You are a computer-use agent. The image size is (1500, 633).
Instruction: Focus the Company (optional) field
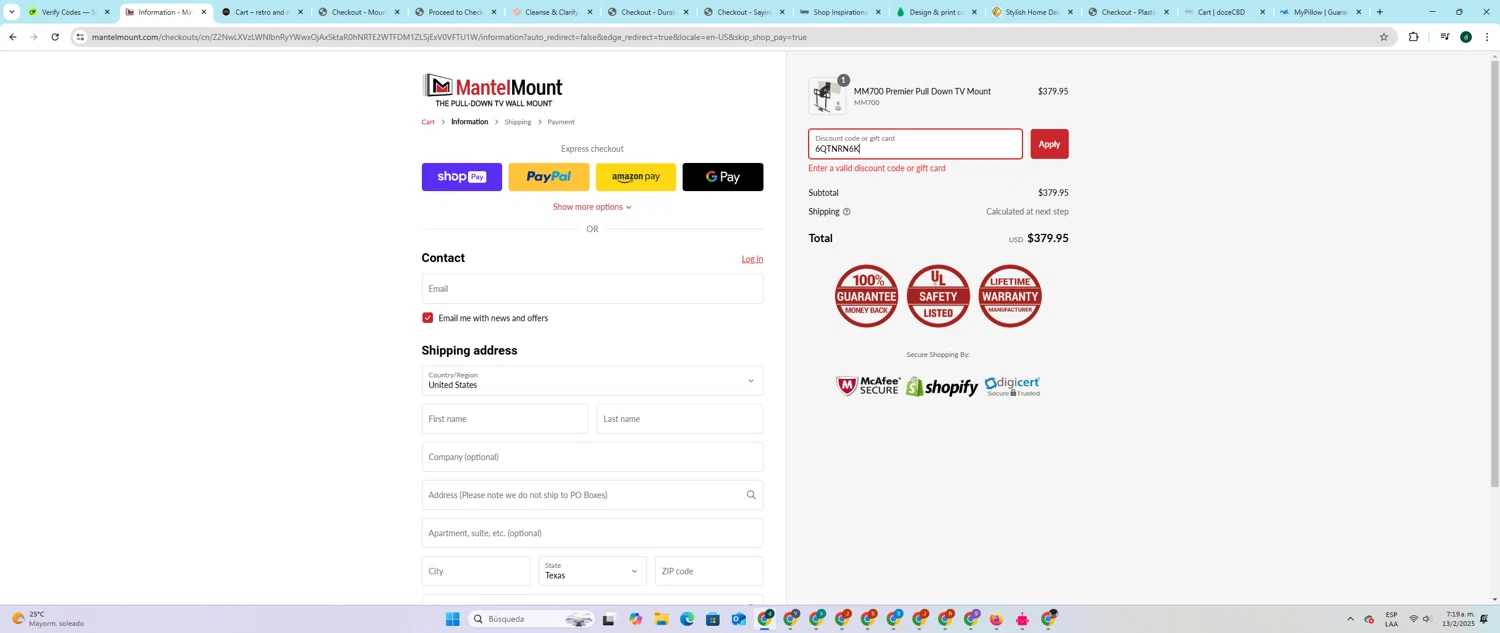coord(592,457)
